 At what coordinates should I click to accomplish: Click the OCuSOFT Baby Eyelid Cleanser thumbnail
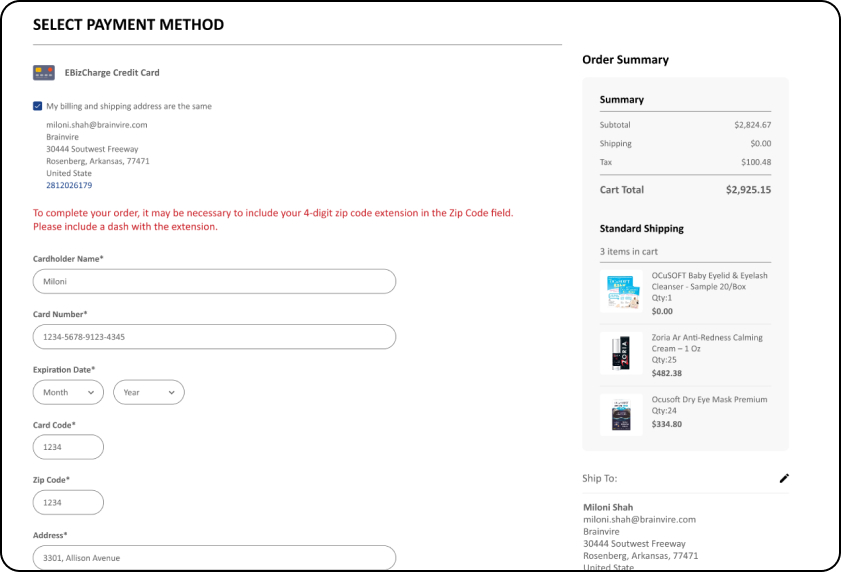[x=621, y=291]
